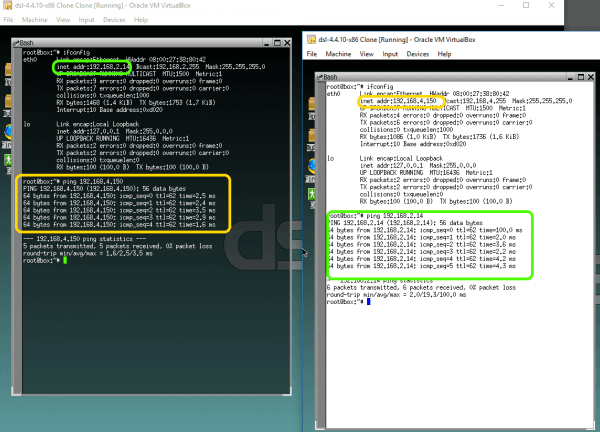Click 'inet addr:192.168.4.150' in right terminal

398,101
